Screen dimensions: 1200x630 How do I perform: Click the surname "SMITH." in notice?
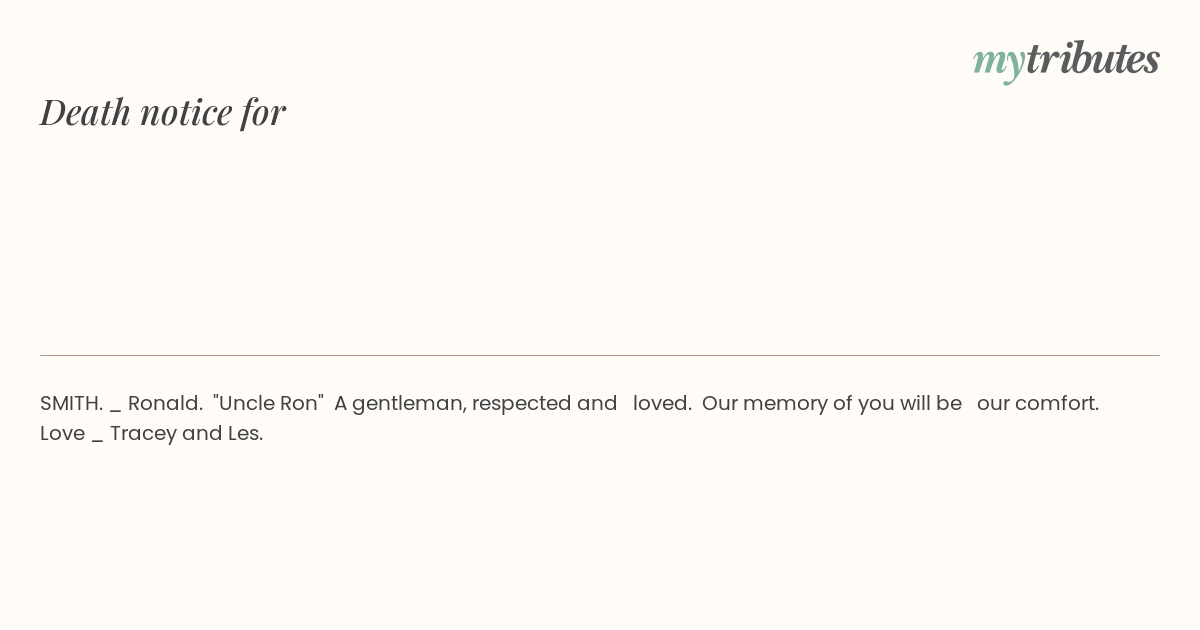[71, 403]
